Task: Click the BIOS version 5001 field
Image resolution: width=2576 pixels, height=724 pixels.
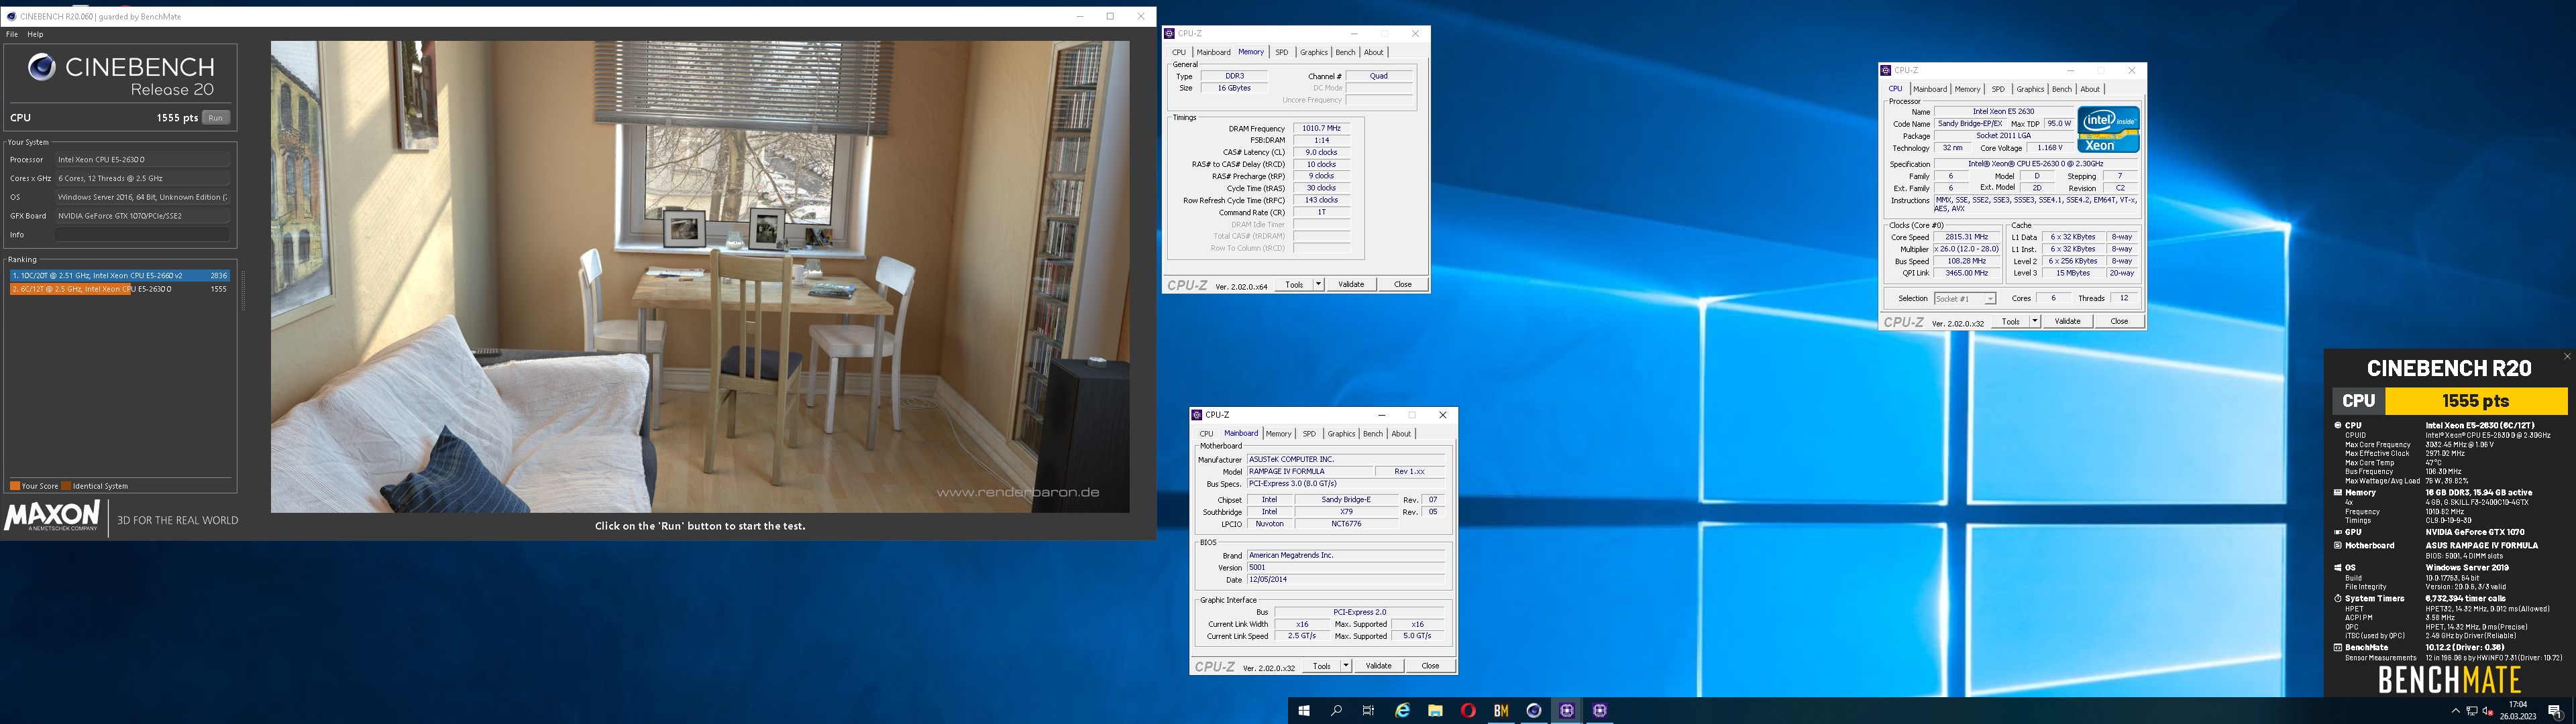Action: click(1347, 568)
